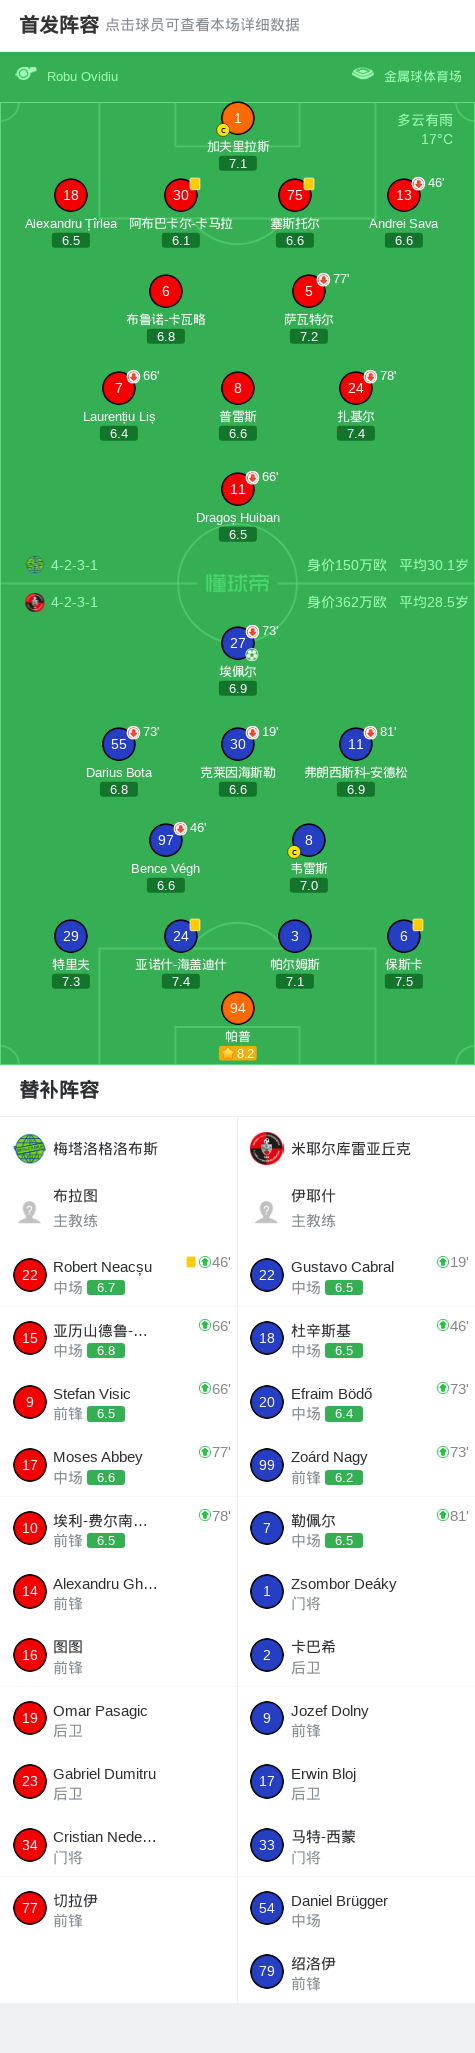Tap the stadium icon next to 金属球体育场

click(x=363, y=74)
